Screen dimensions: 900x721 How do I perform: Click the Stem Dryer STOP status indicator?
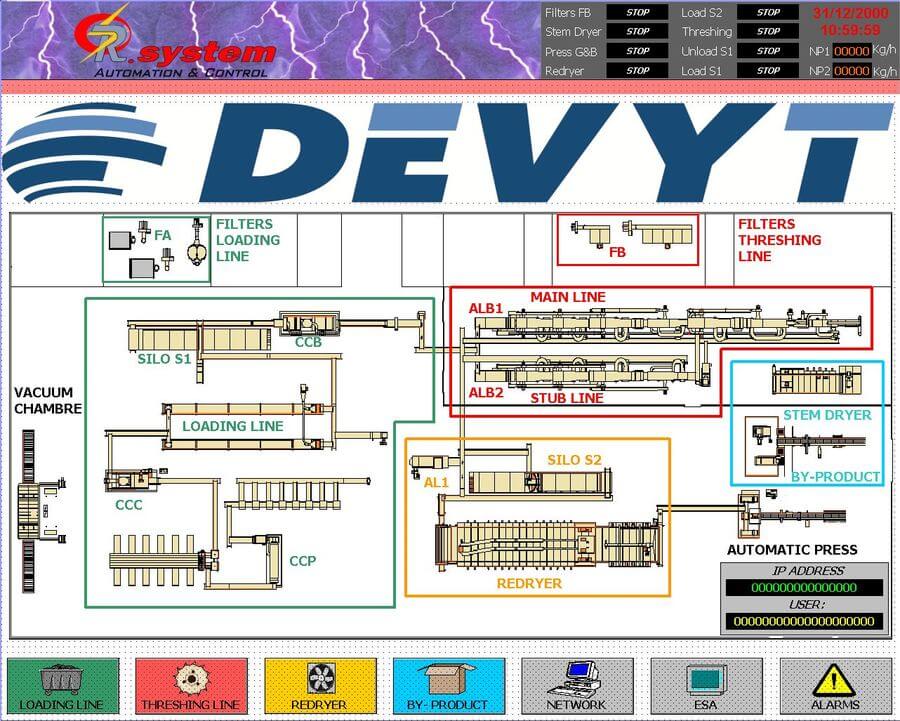coord(637,32)
